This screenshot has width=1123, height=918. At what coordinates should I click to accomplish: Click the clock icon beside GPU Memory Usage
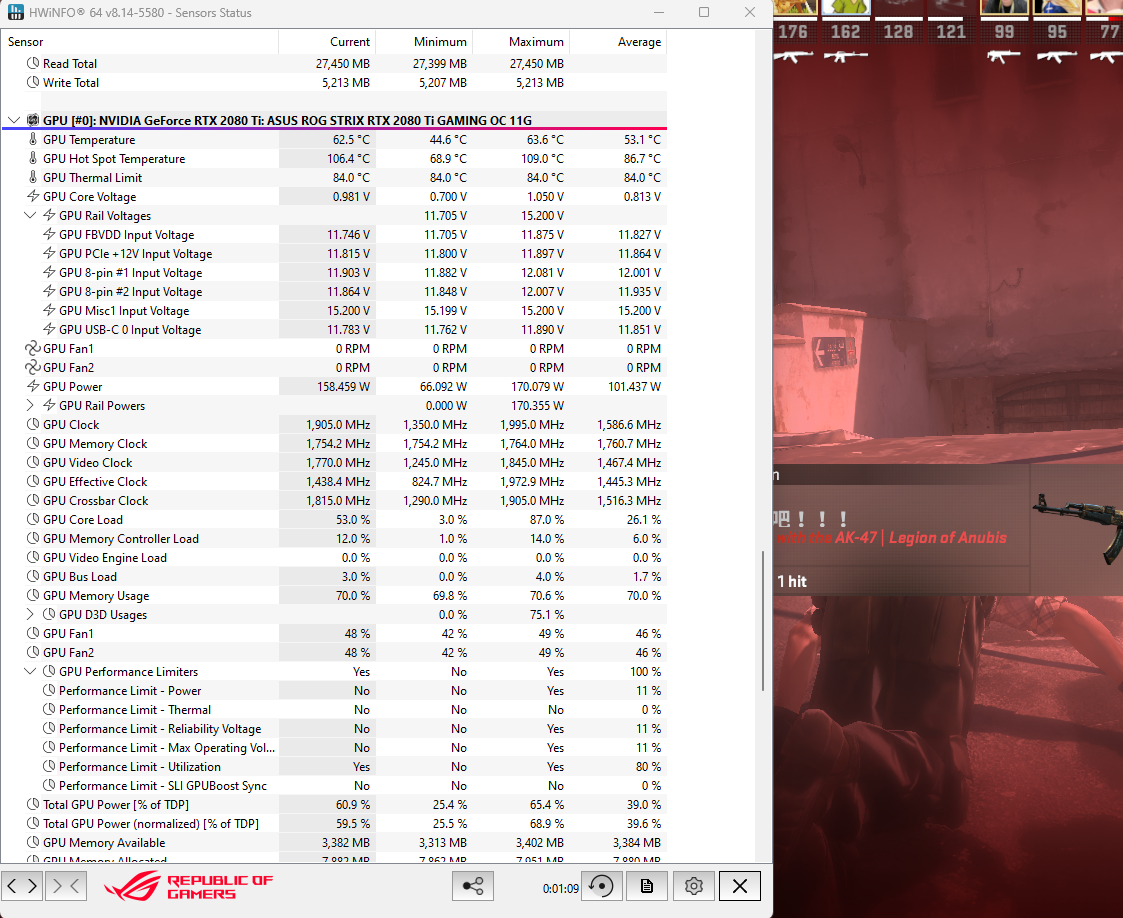(33, 596)
